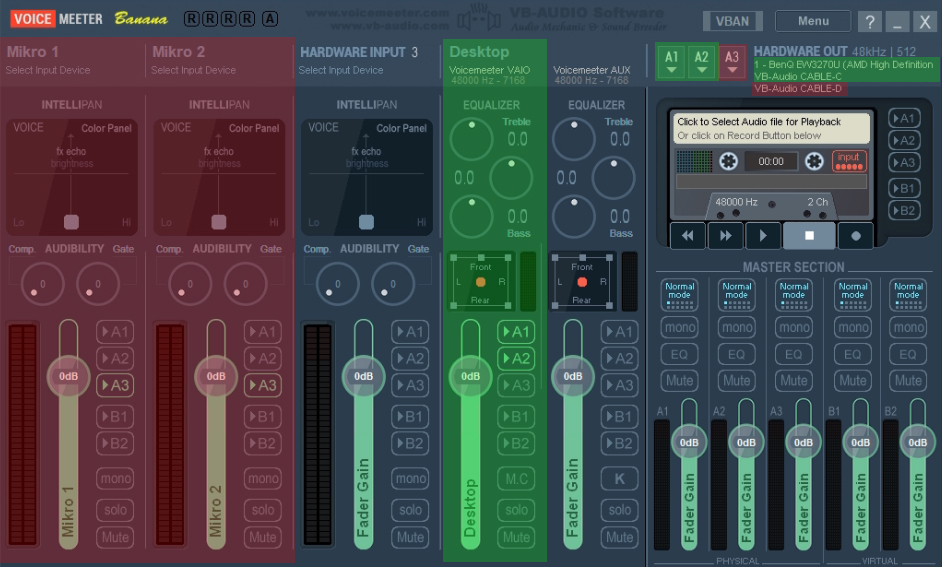Viewport: 942px width, 567px height.
Task: Select input device for Mikro 1
Action: click(48, 70)
